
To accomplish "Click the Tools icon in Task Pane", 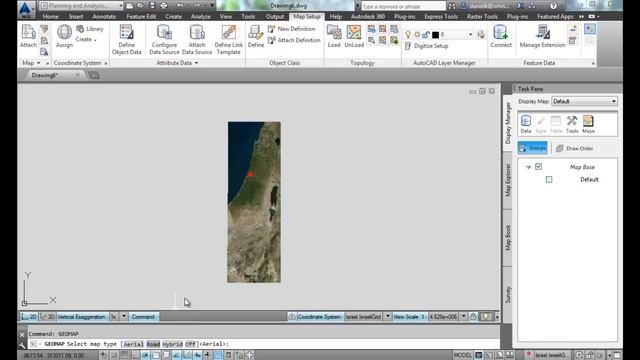I will tap(572, 124).
